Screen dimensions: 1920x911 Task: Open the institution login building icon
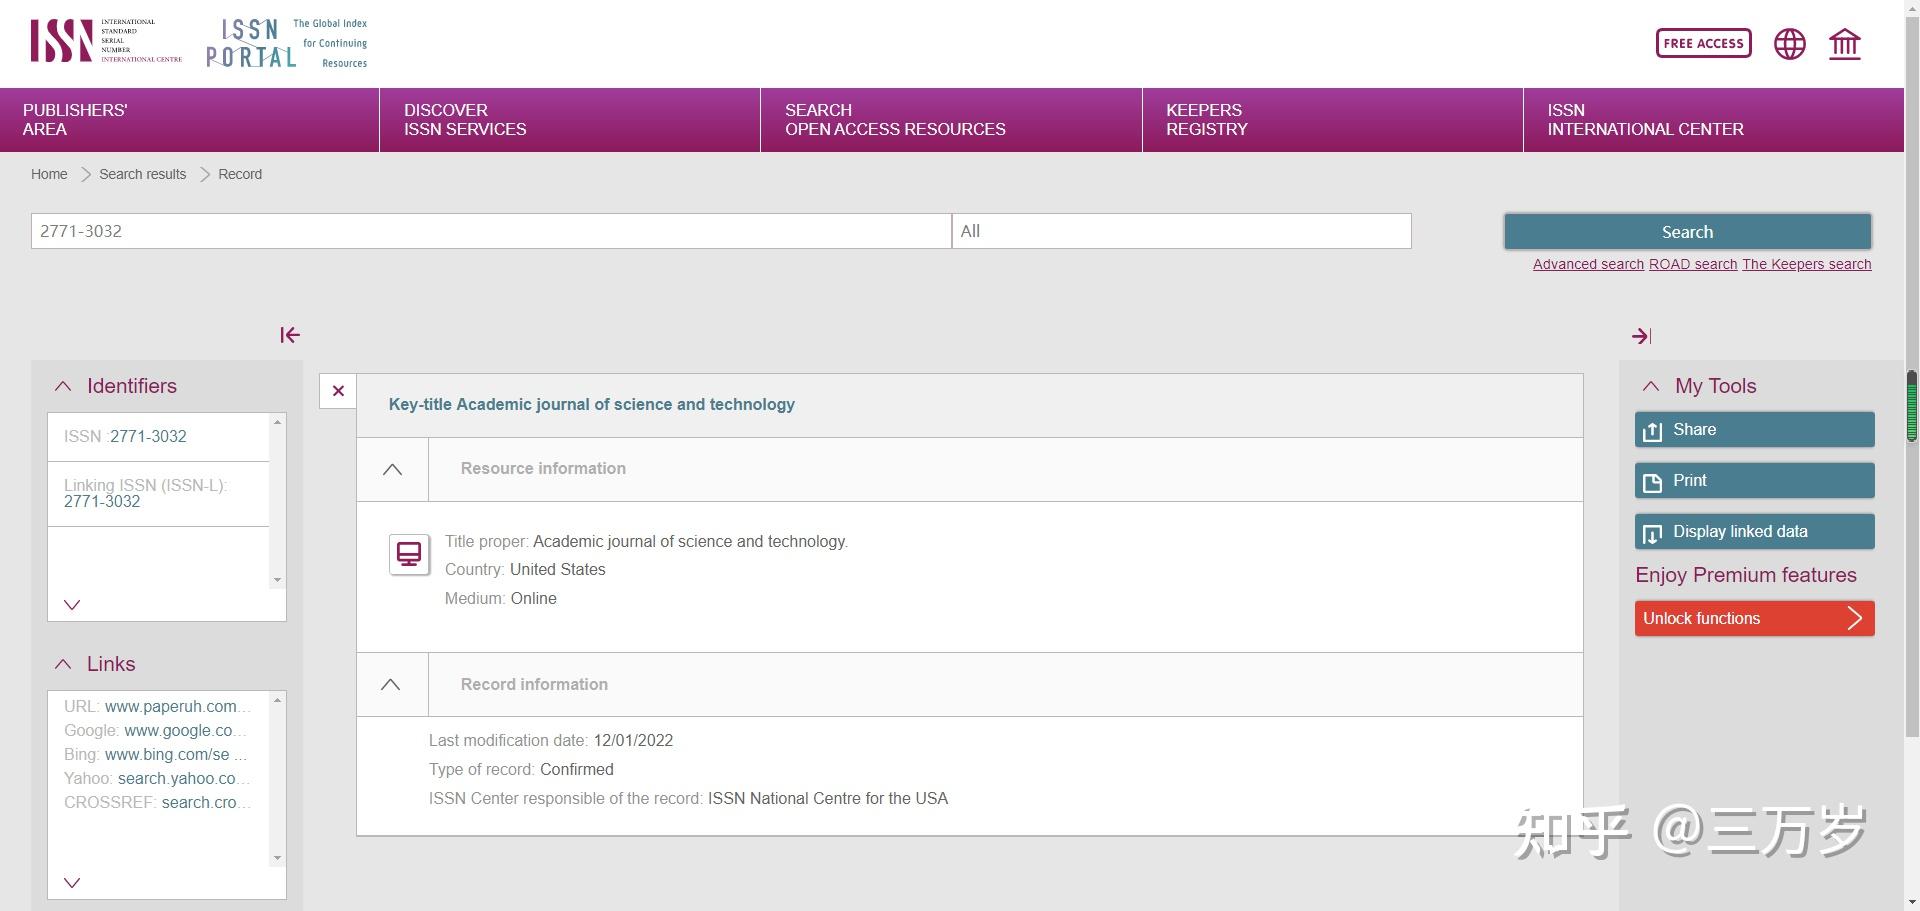(x=1845, y=44)
